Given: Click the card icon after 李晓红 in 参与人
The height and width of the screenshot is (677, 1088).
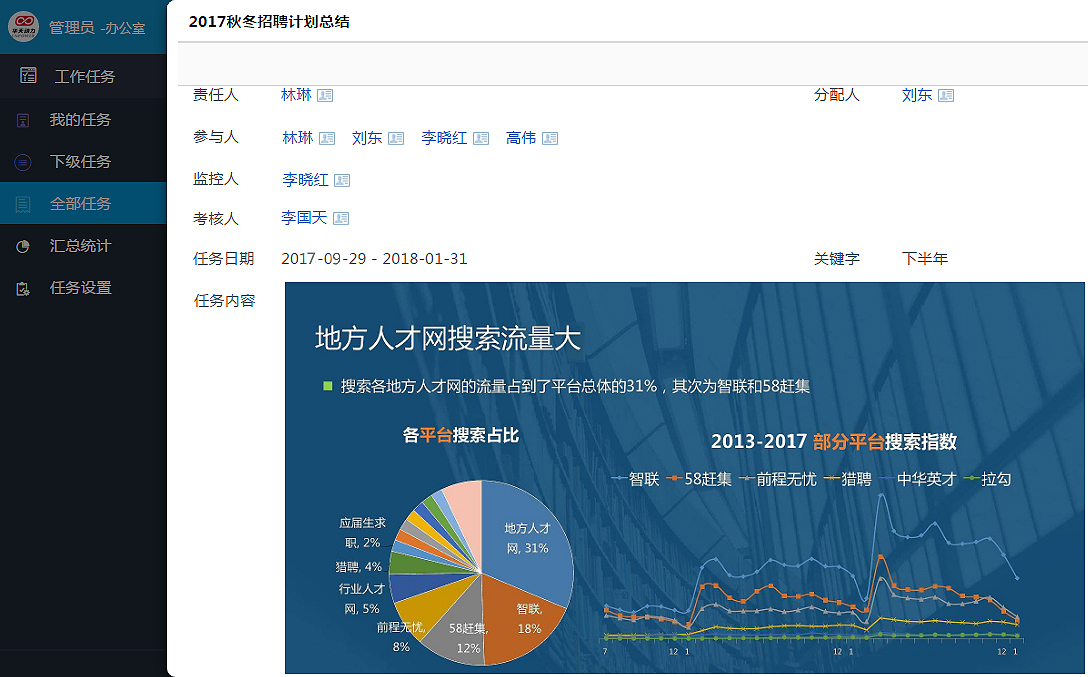Looking at the screenshot, I should pos(481,139).
